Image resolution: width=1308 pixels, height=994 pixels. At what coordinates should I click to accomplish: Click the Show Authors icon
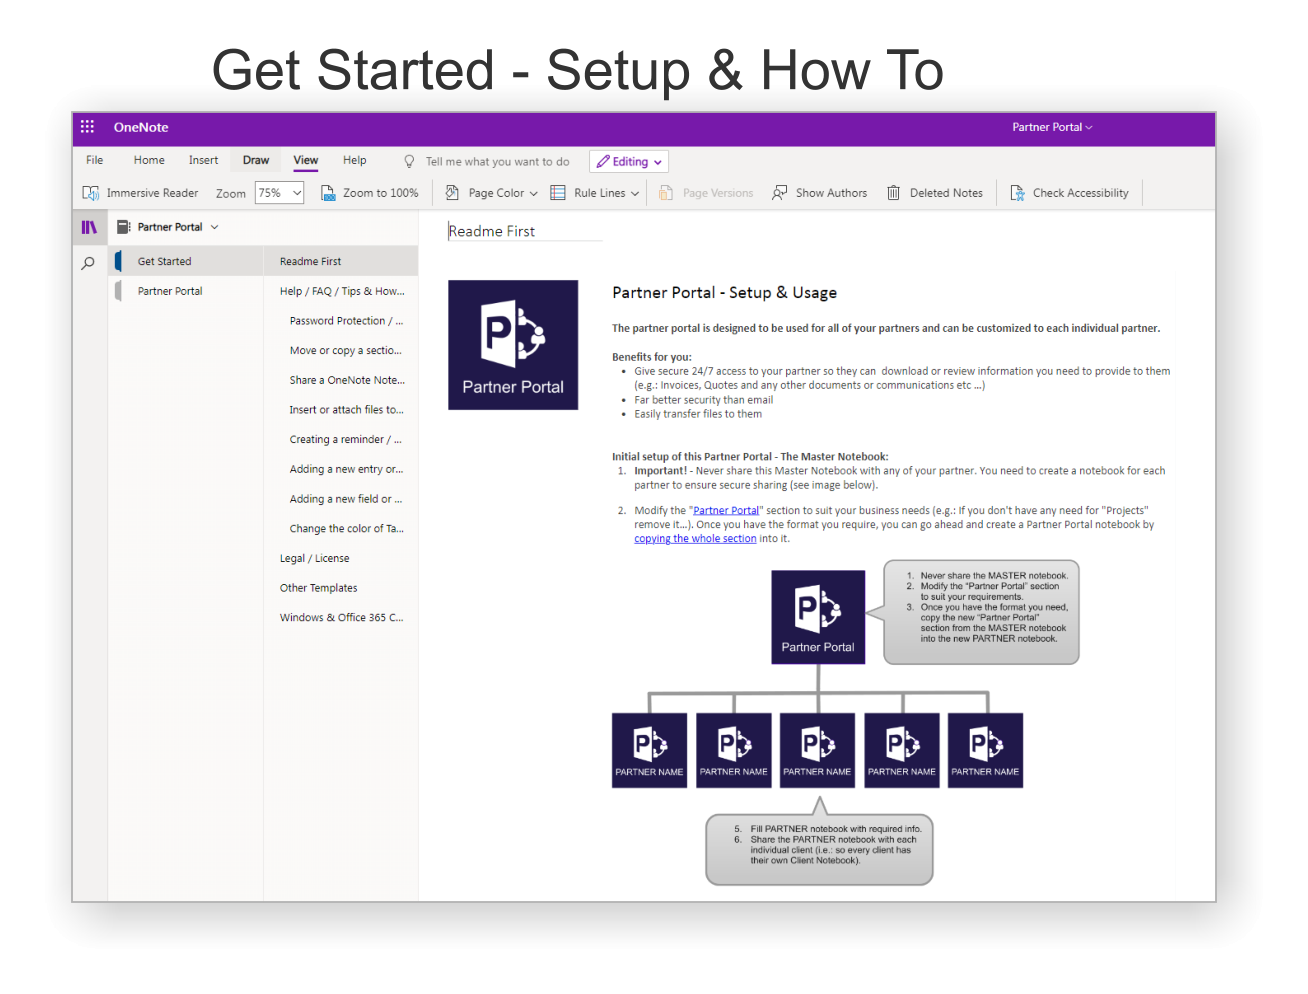click(779, 193)
